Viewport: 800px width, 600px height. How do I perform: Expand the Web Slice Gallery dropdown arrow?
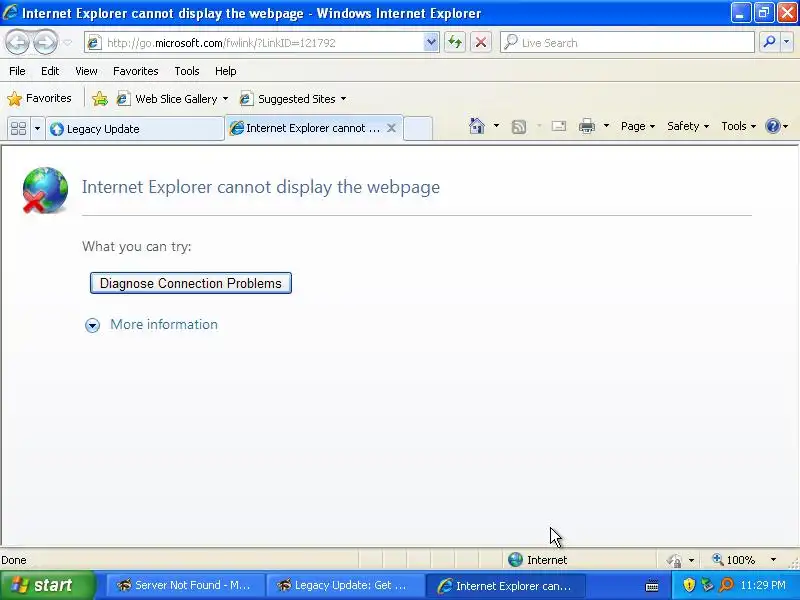(x=226, y=98)
